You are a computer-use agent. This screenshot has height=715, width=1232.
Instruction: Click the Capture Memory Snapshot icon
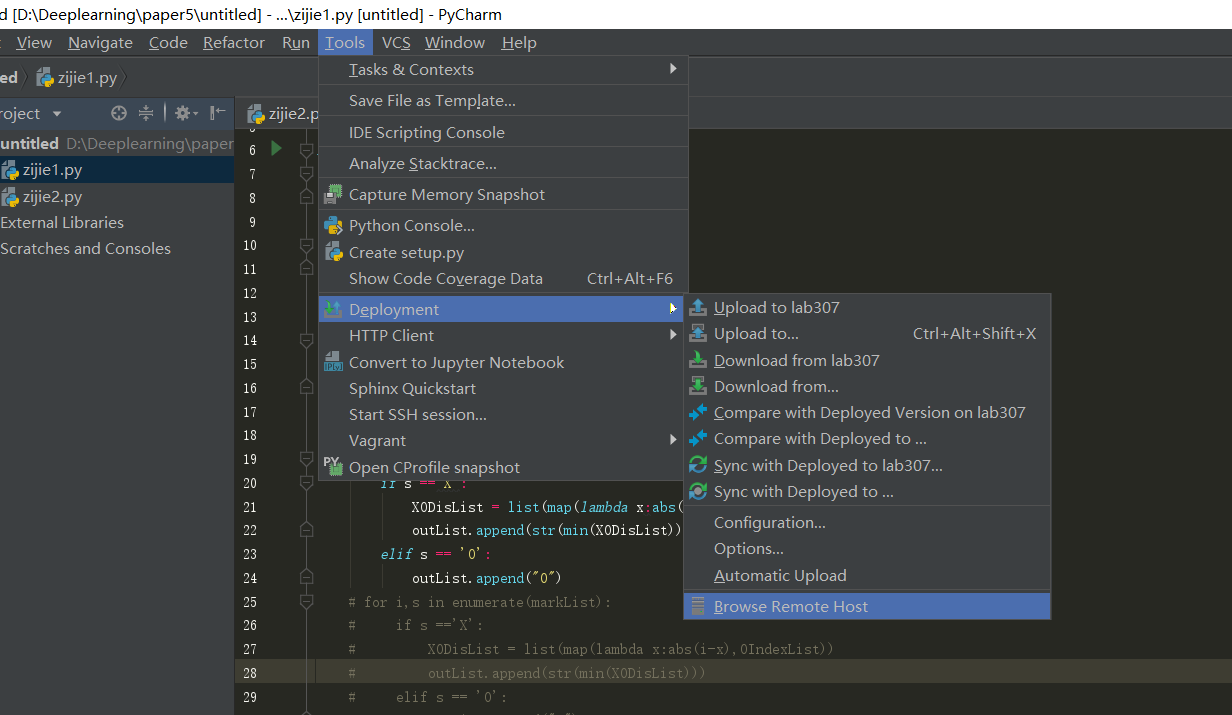click(x=333, y=194)
